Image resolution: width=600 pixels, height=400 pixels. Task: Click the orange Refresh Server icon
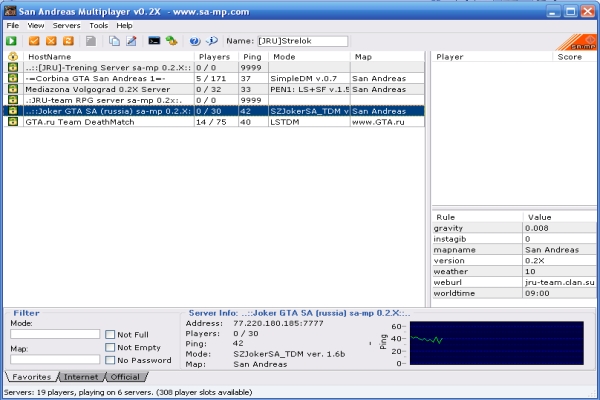pyautogui.click(x=68, y=41)
